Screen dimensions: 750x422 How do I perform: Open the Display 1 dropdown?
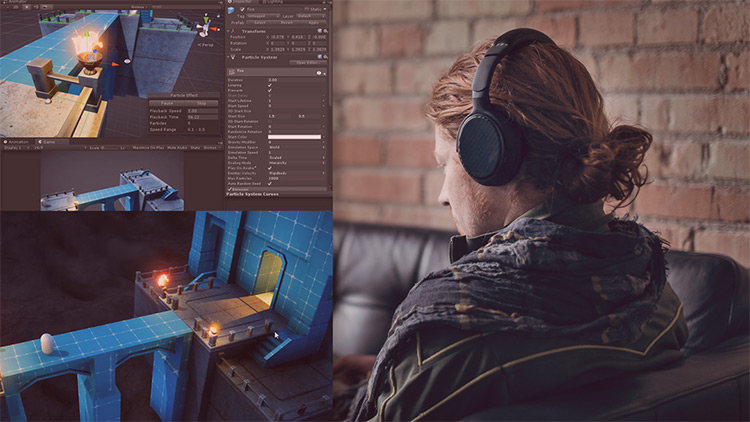[x=17, y=148]
